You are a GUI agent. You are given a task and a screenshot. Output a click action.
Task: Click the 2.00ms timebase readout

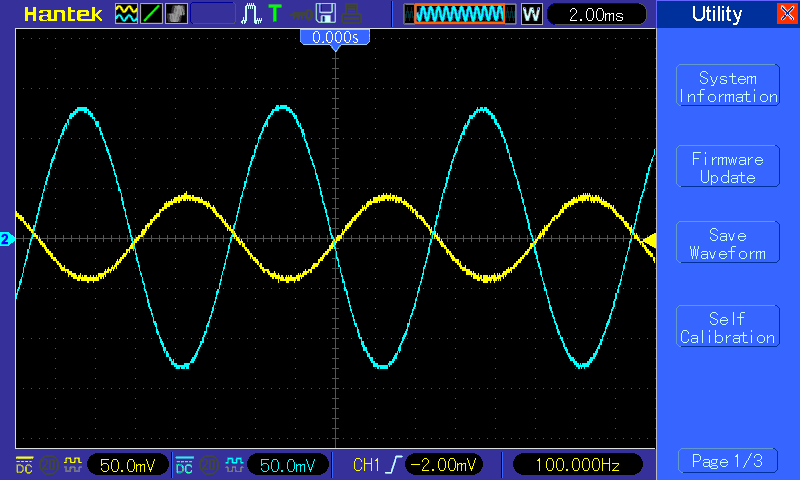tap(596, 14)
